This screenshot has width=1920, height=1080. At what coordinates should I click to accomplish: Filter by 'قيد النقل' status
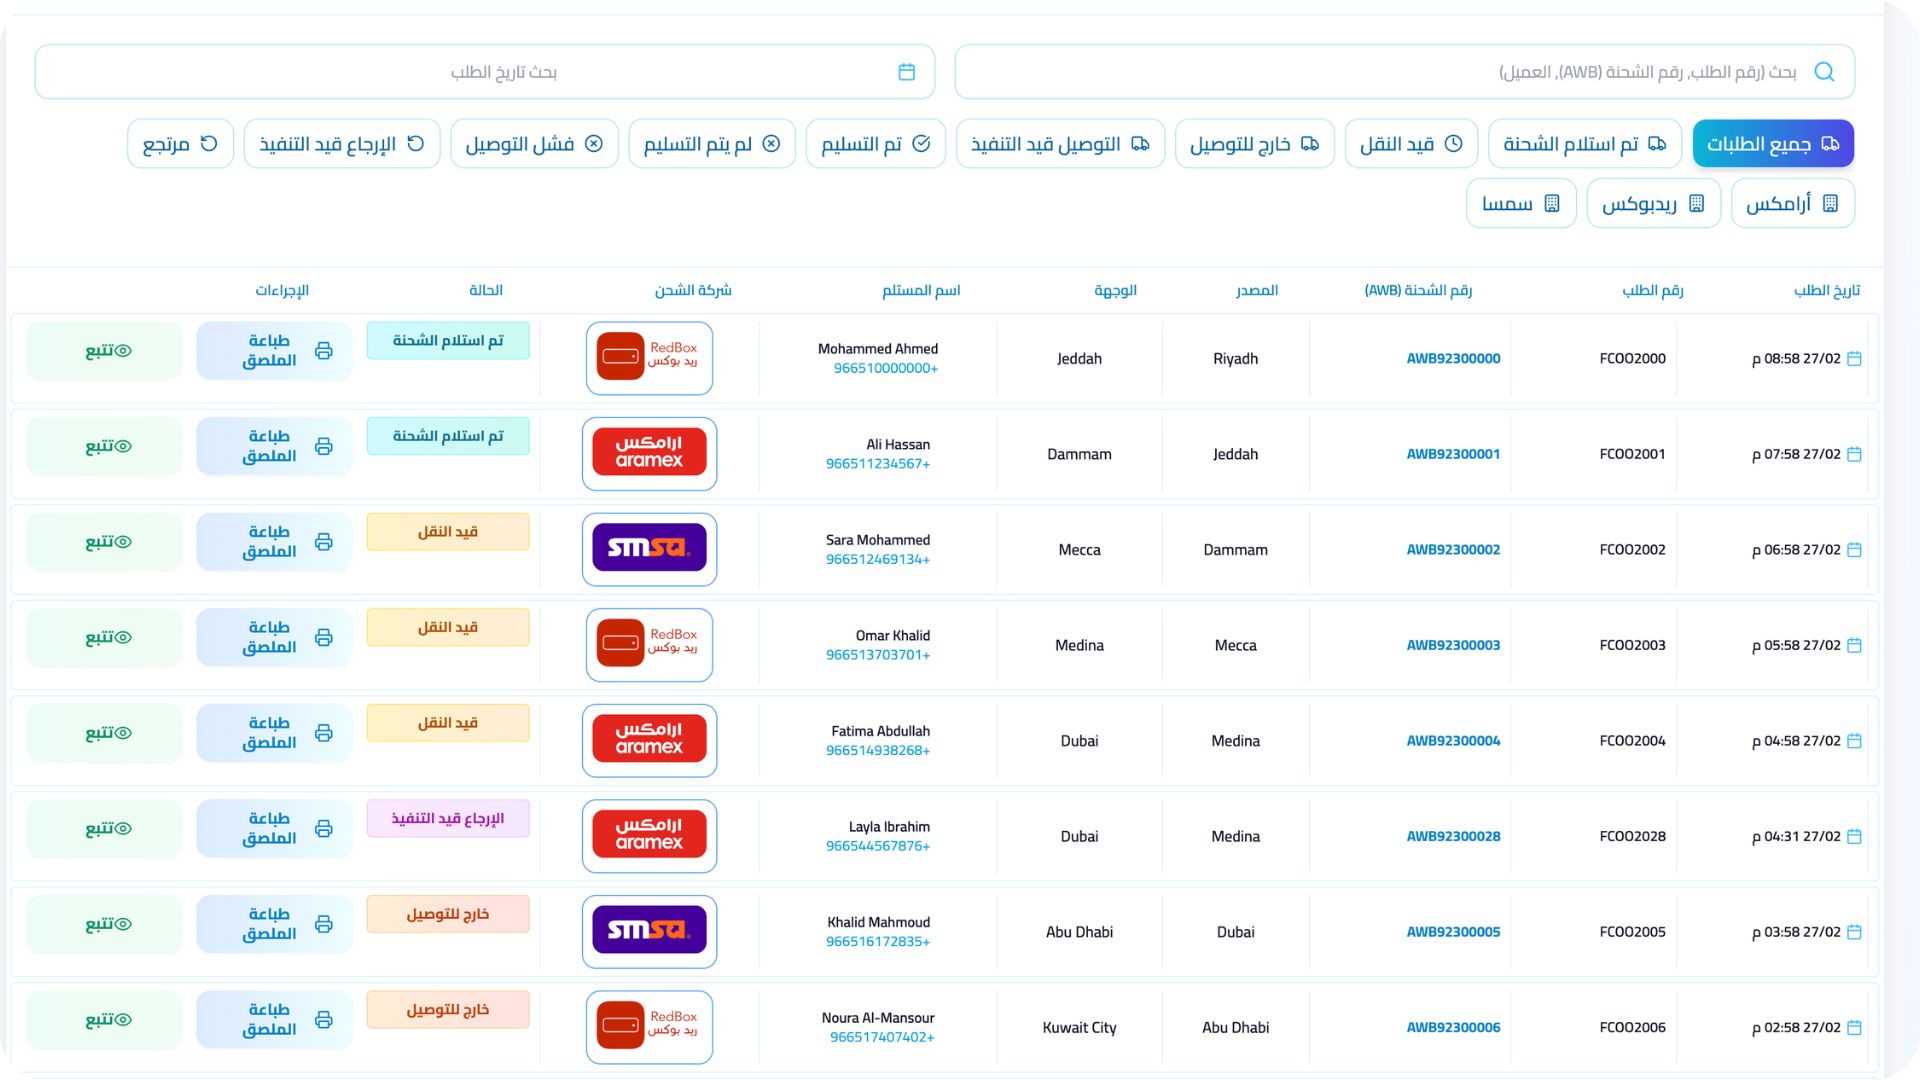(1411, 144)
